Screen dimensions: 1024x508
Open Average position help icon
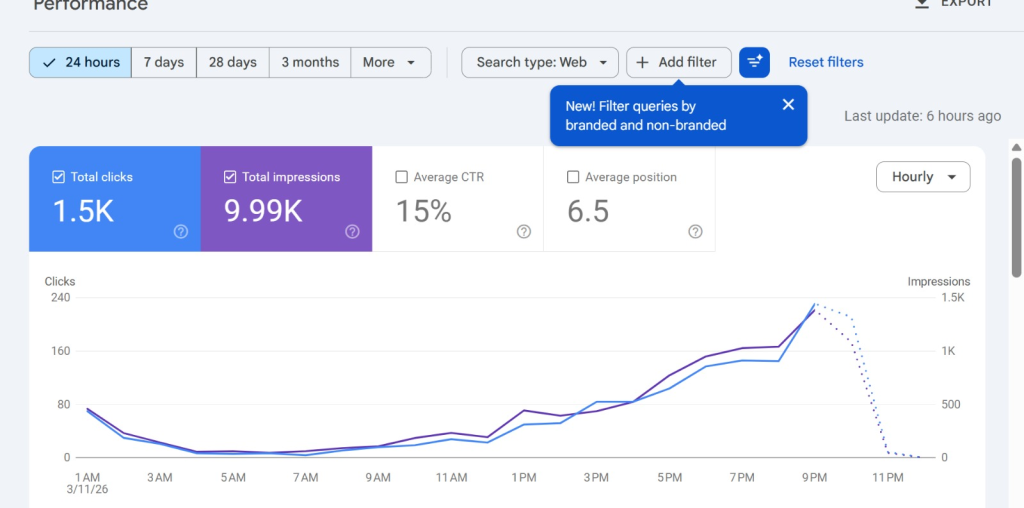(x=696, y=231)
